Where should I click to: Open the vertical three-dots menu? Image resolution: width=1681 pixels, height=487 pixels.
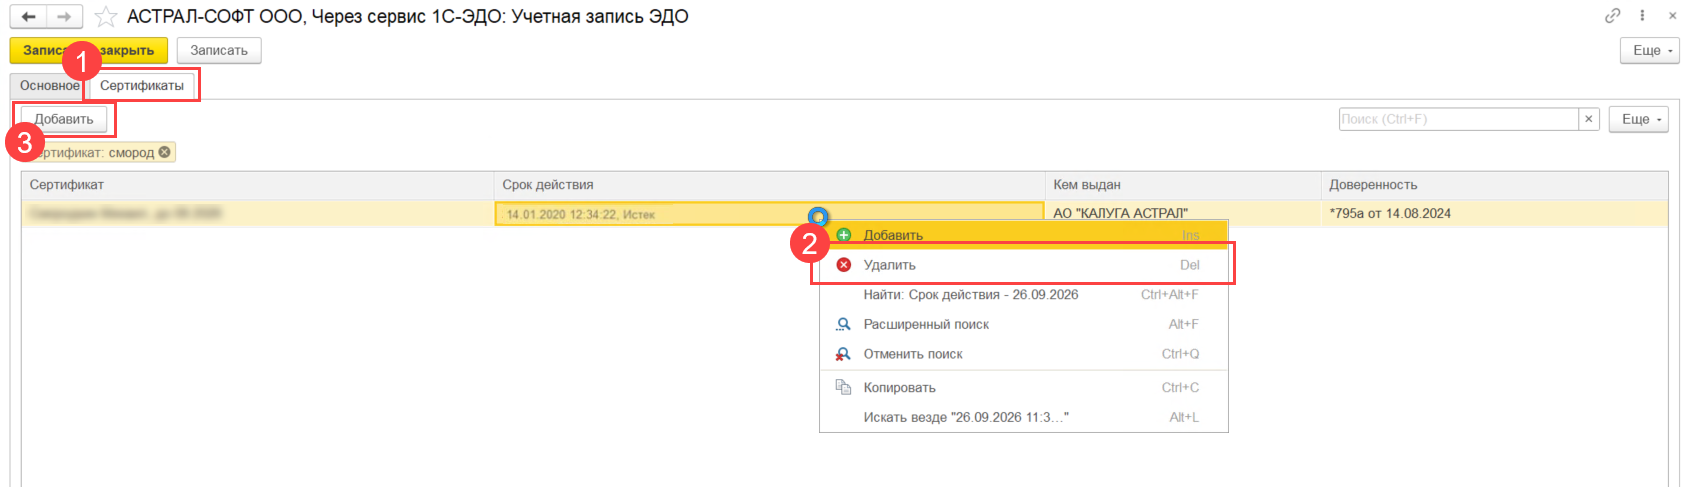click(1642, 16)
